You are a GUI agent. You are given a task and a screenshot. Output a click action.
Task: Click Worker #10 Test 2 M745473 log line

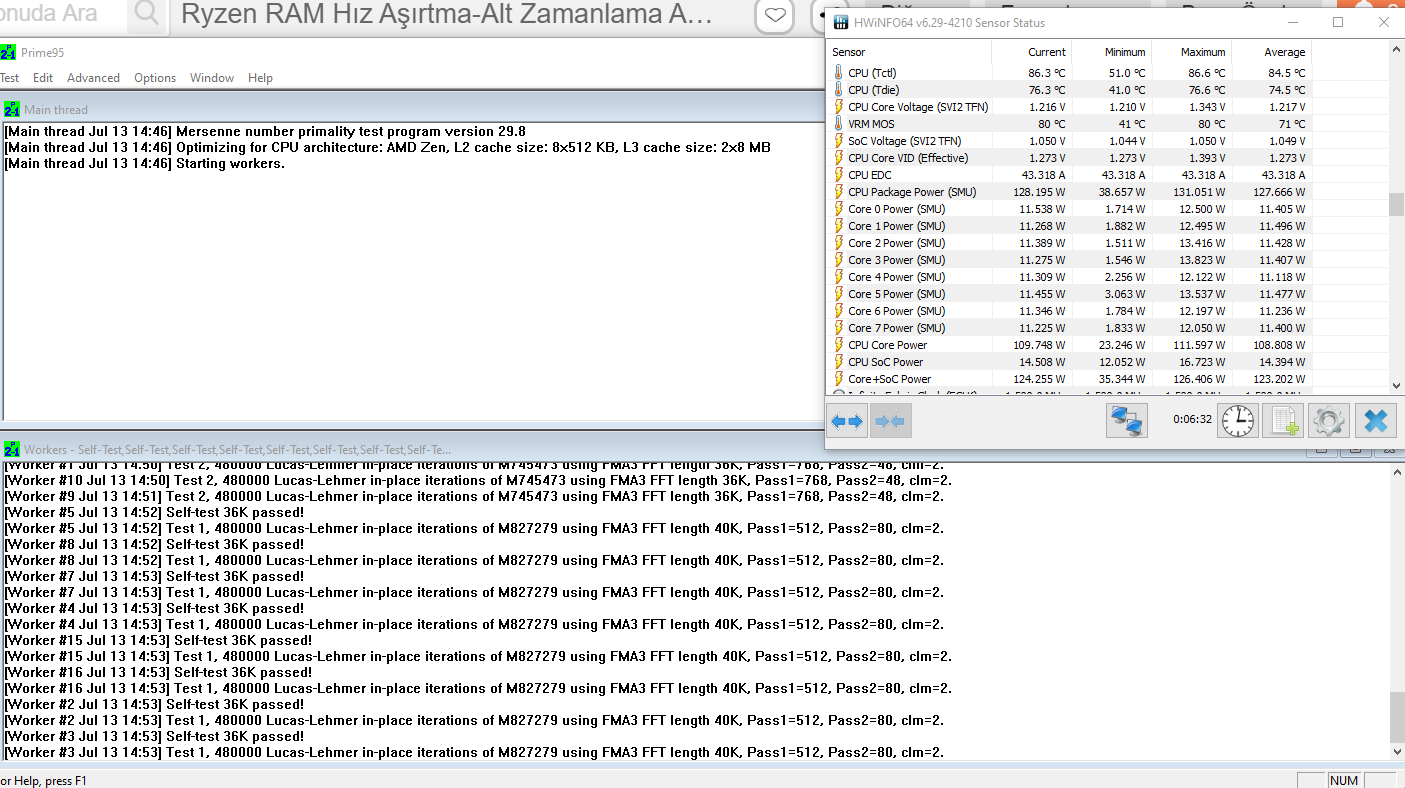coord(478,480)
